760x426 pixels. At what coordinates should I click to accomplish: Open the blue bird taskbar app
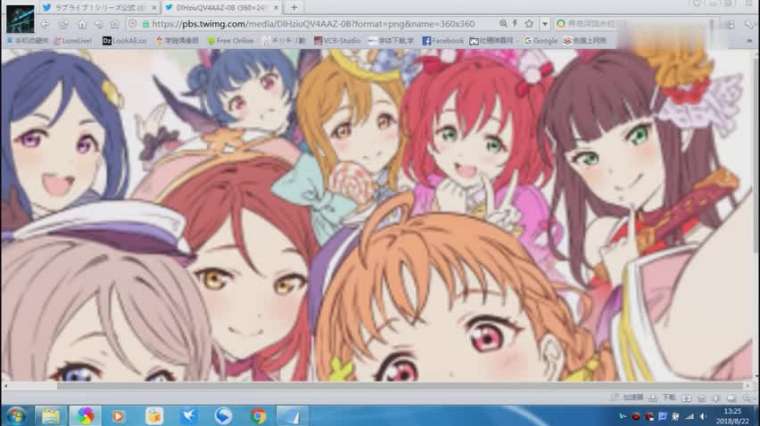click(189, 416)
